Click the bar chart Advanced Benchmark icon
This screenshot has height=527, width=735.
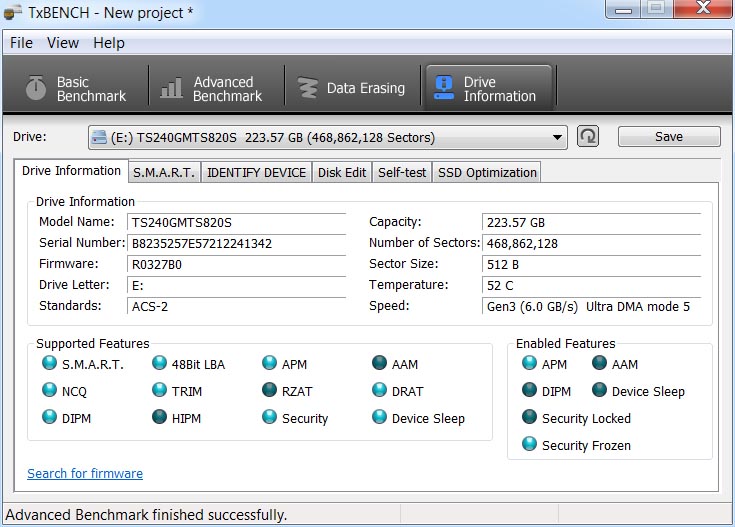tap(171, 88)
